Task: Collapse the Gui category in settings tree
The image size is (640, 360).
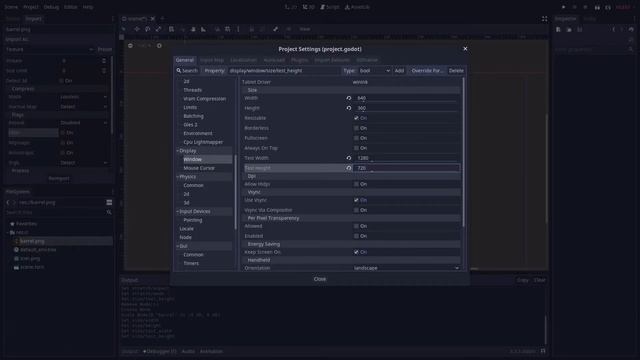Action: 178,246
